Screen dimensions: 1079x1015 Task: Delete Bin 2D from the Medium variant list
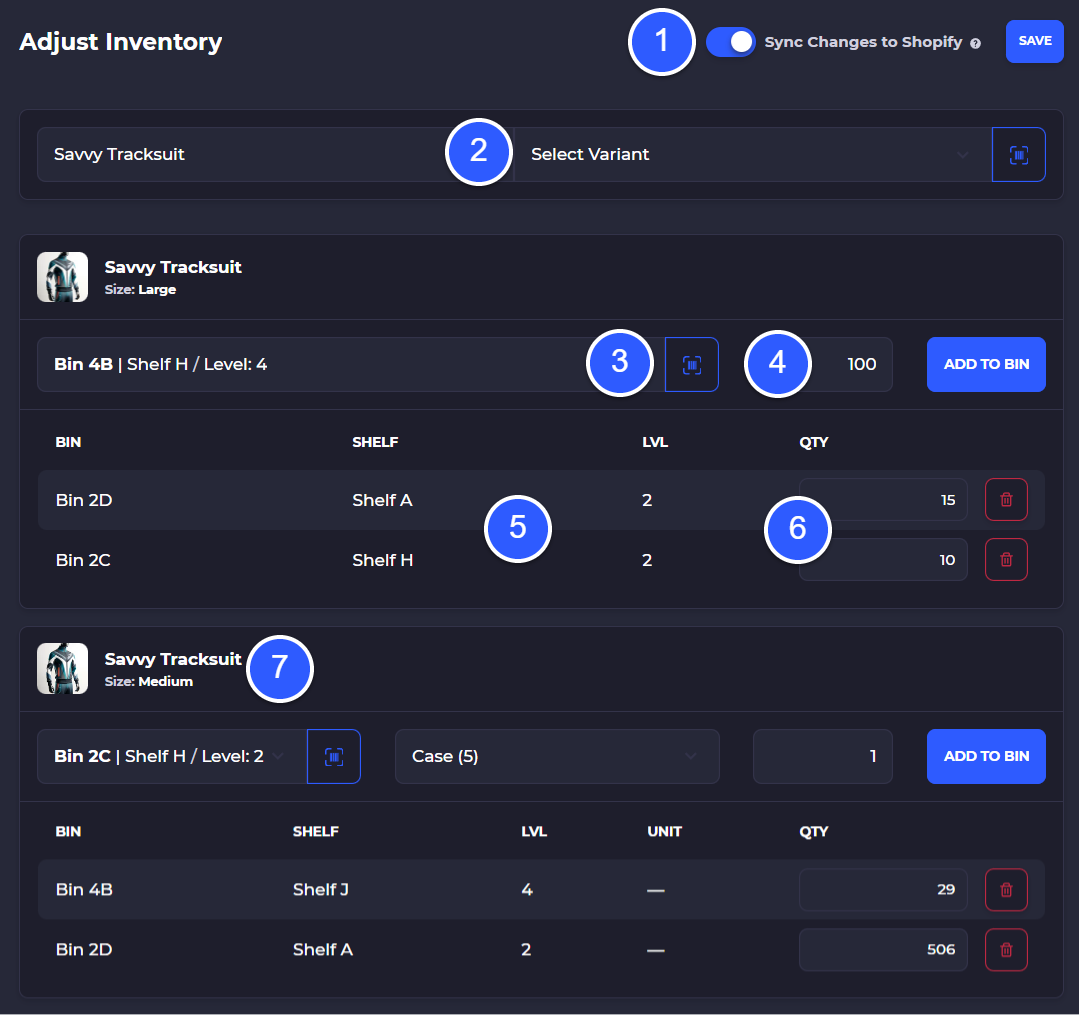[1006, 949]
